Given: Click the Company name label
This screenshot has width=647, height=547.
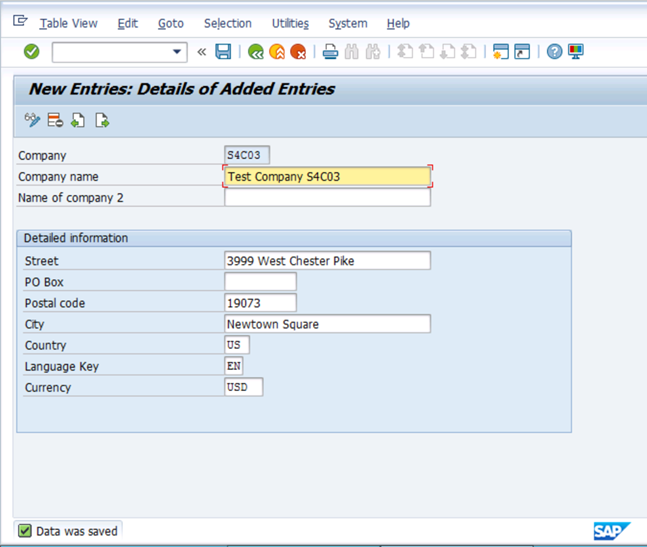Looking at the screenshot, I should (58, 177).
